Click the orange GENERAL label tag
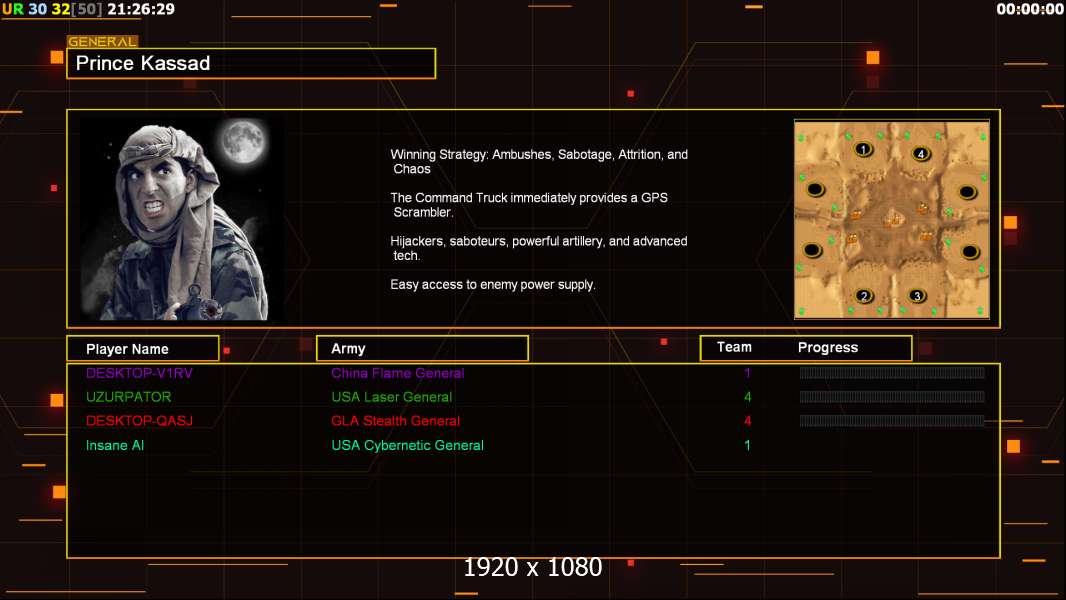The width and height of the screenshot is (1066, 600). [x=102, y=41]
